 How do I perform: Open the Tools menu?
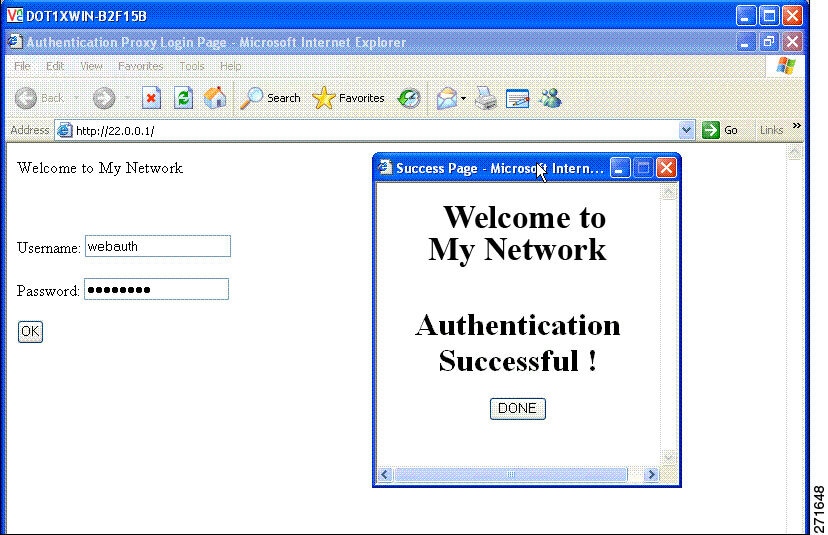pyautogui.click(x=192, y=66)
